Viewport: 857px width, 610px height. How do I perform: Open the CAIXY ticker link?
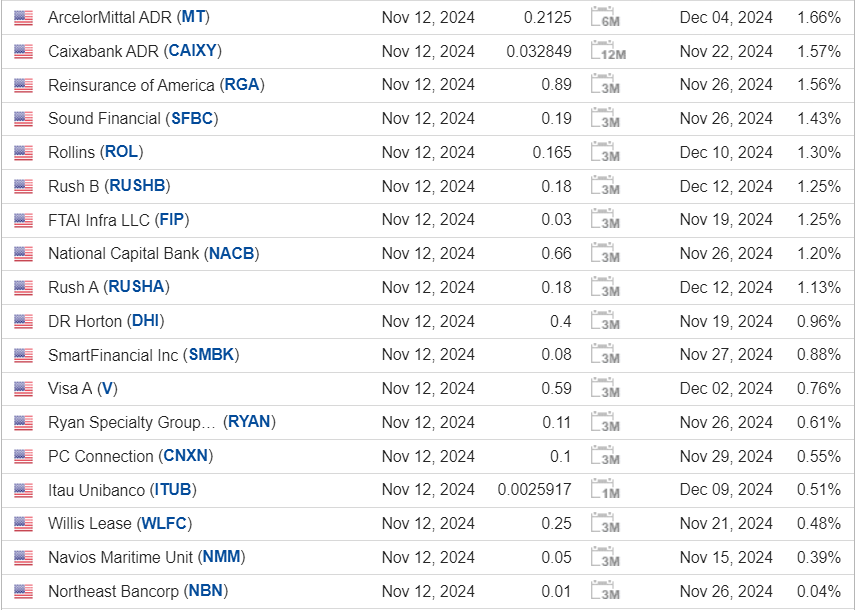[x=192, y=51]
